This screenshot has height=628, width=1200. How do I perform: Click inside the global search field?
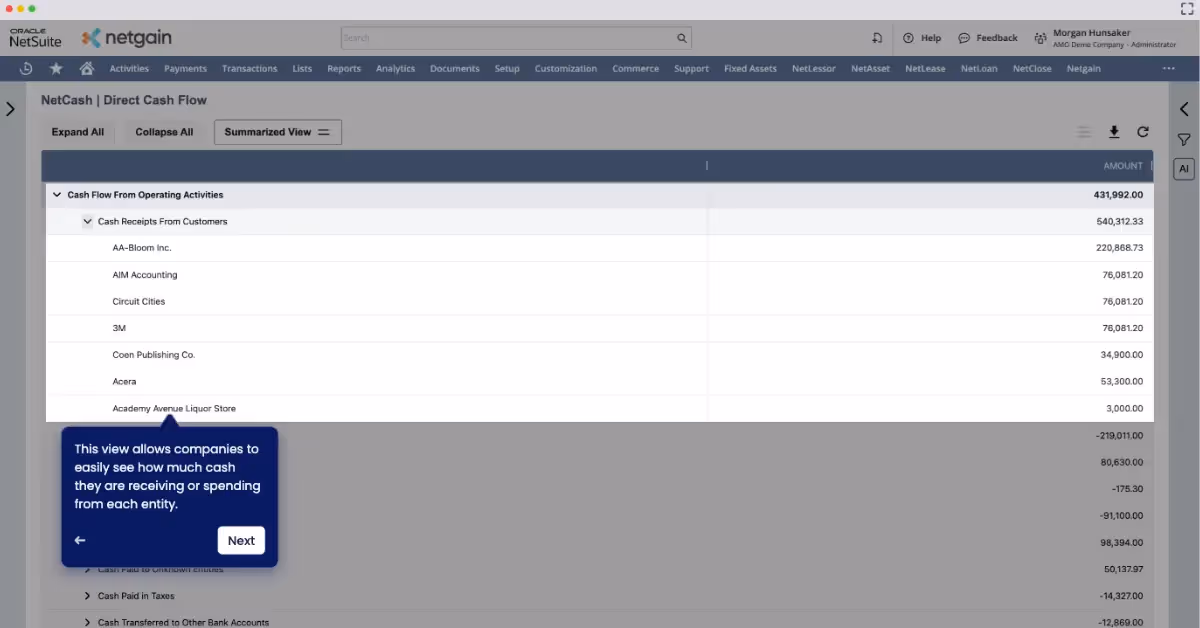coord(500,37)
